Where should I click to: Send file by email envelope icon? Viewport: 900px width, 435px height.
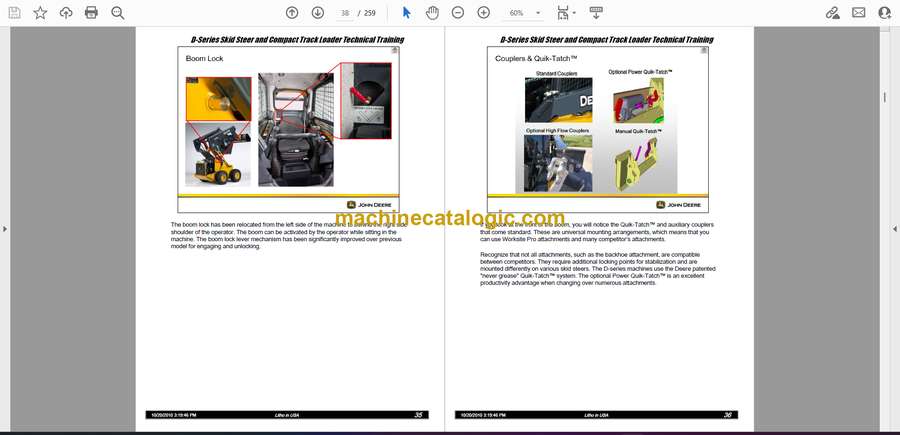coord(859,13)
